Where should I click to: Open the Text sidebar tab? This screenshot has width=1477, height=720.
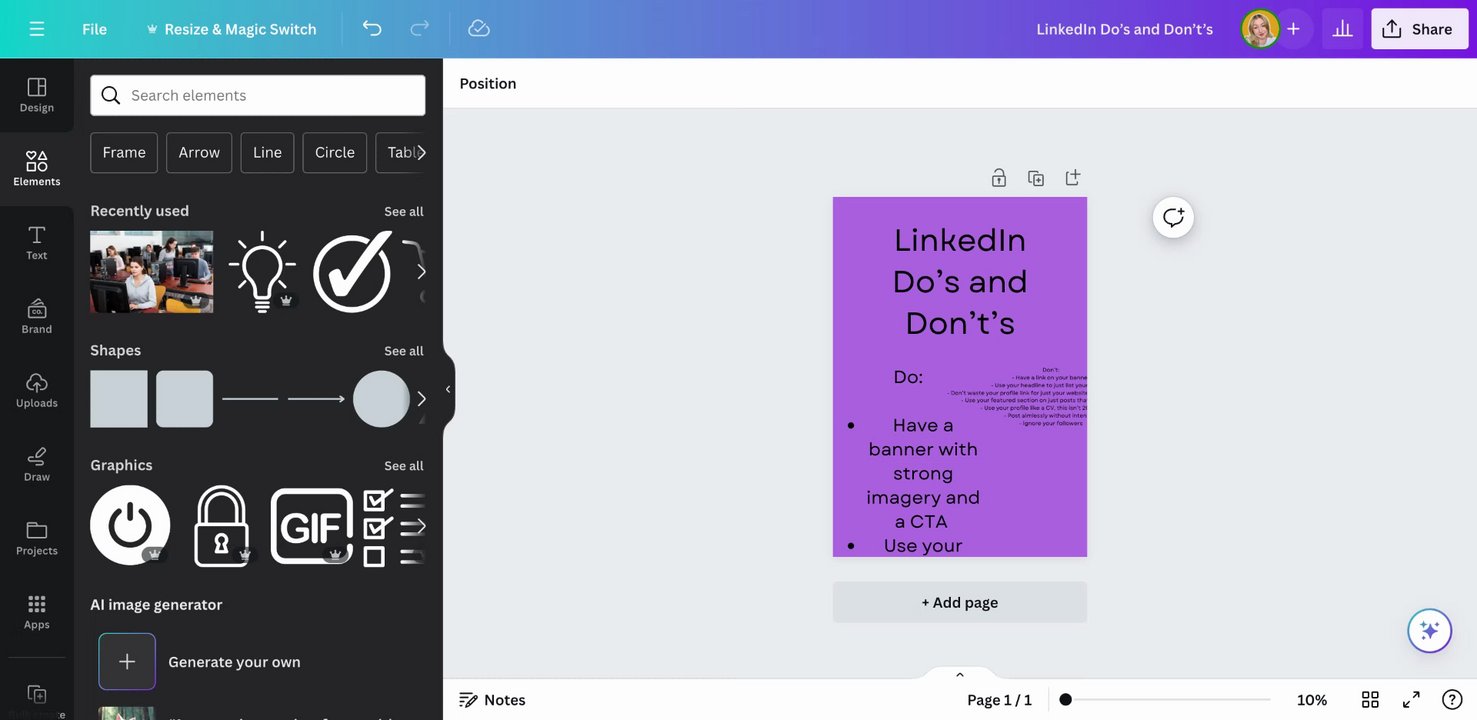coord(37,243)
